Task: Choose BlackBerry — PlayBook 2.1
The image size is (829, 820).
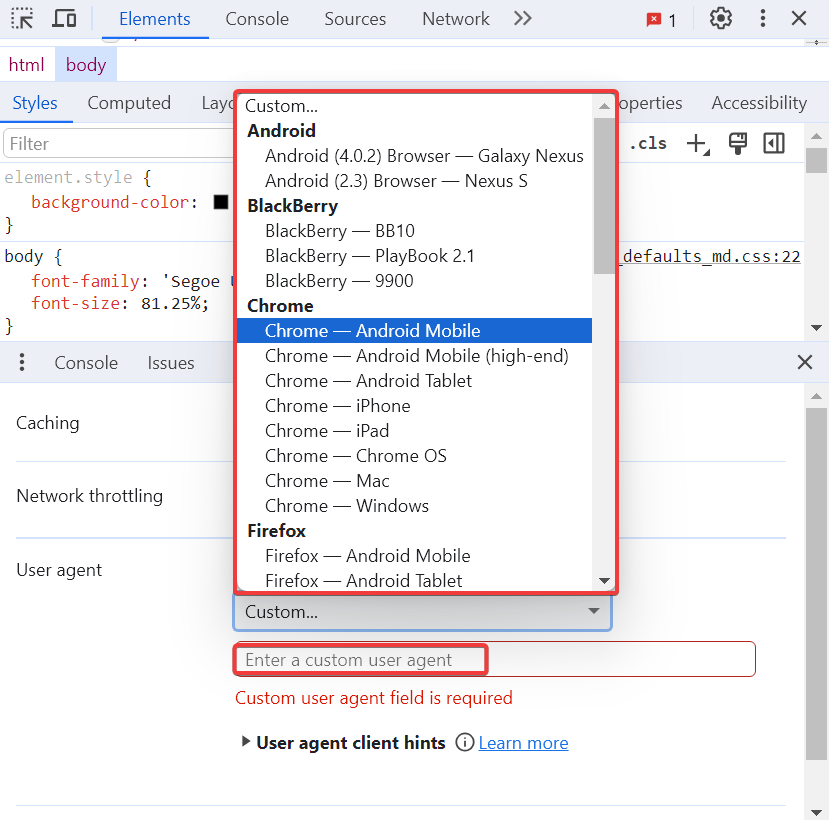Action: pos(414,256)
